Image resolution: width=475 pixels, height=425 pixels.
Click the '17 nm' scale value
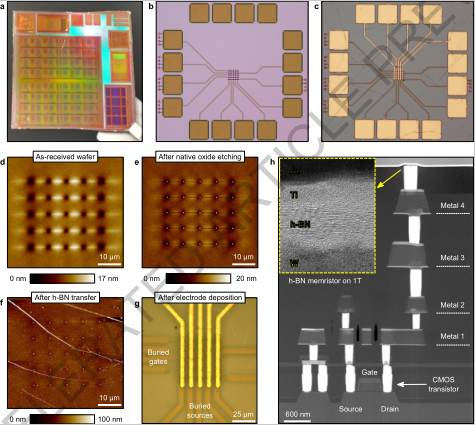108,279
